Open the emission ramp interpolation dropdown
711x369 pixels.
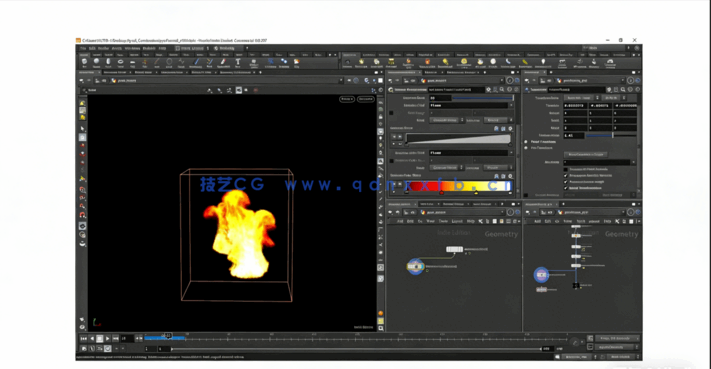(x=447, y=168)
